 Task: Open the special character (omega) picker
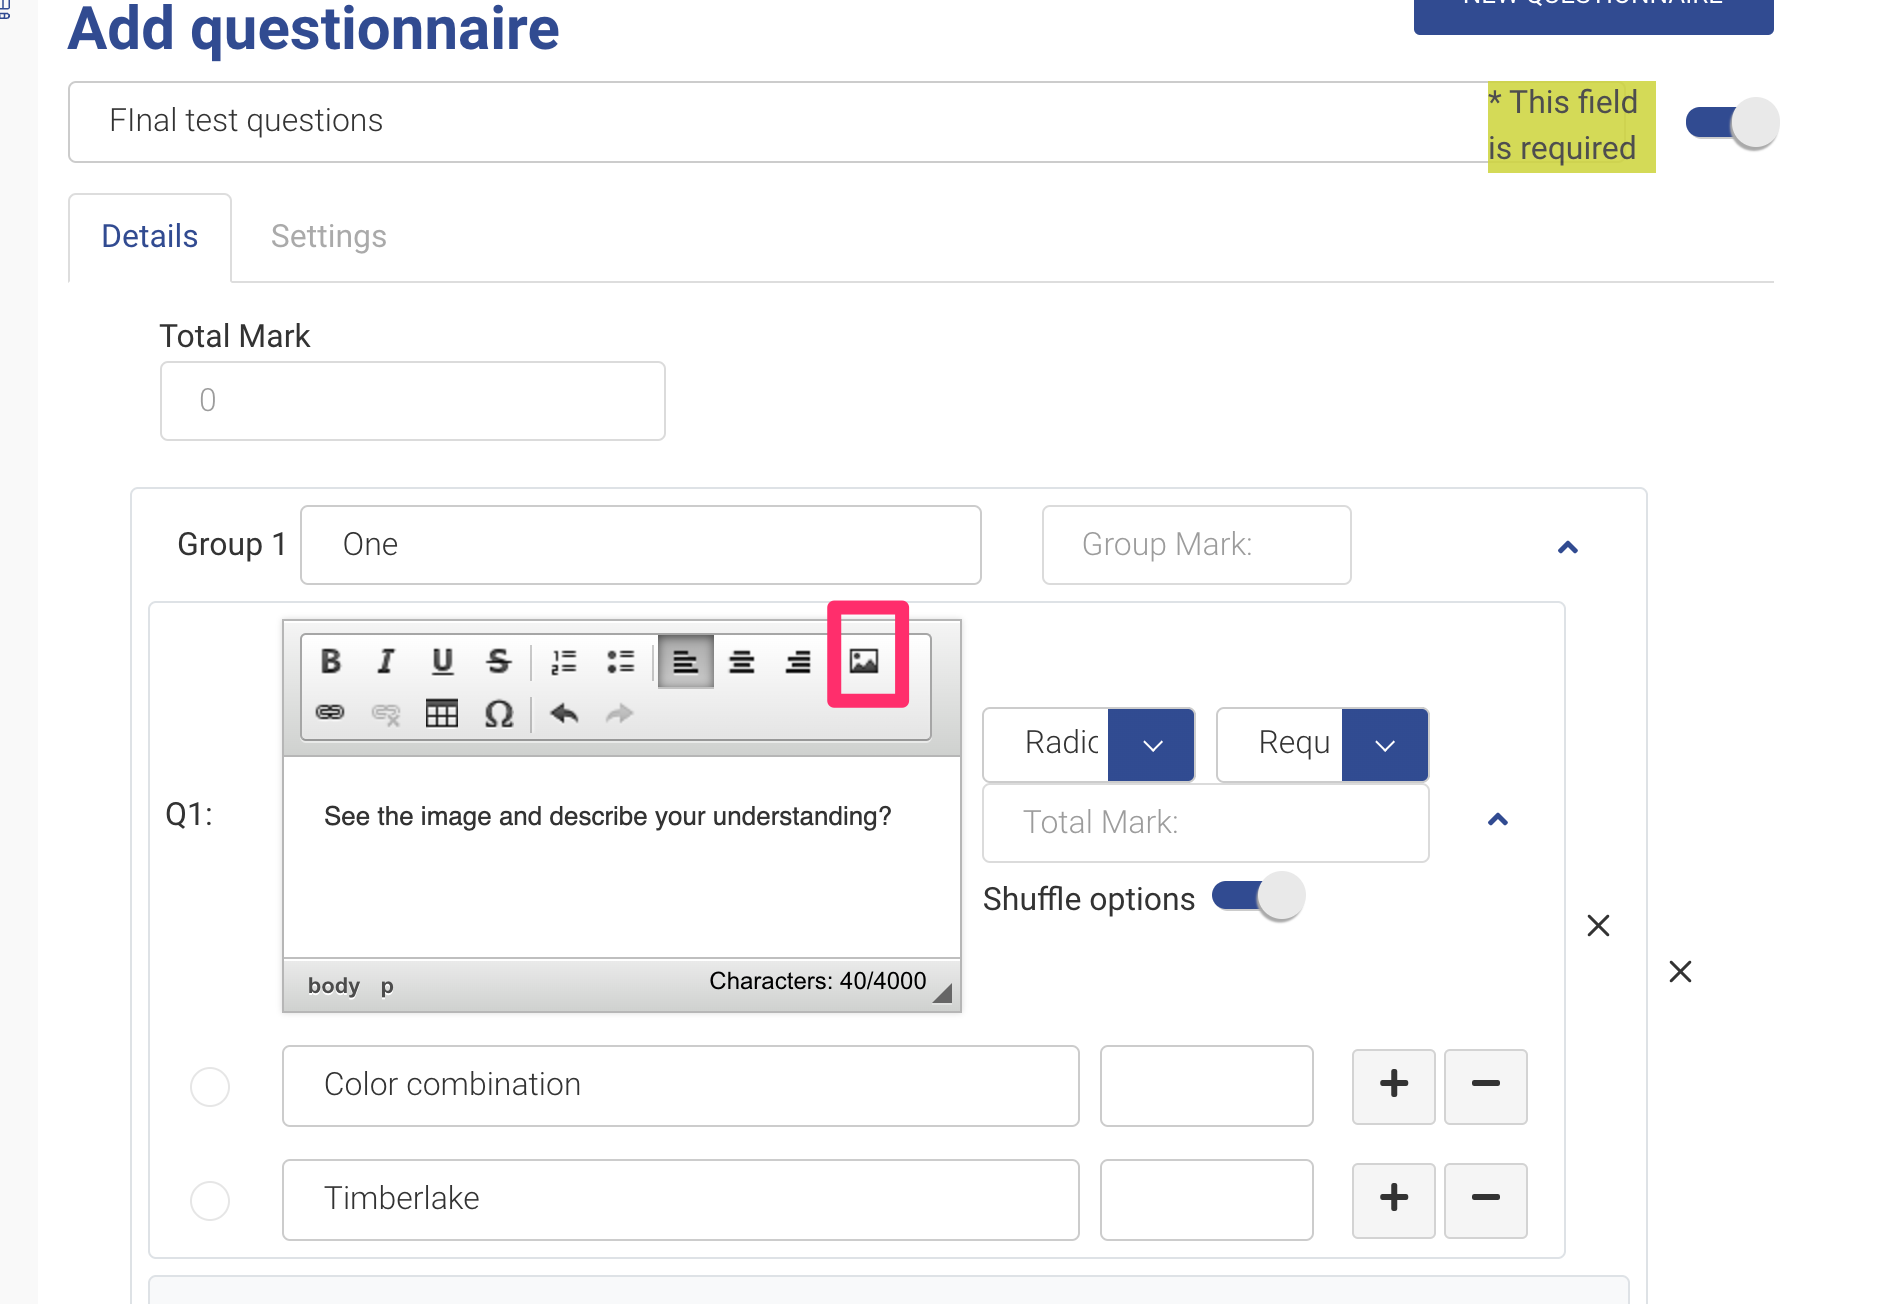[x=498, y=713]
